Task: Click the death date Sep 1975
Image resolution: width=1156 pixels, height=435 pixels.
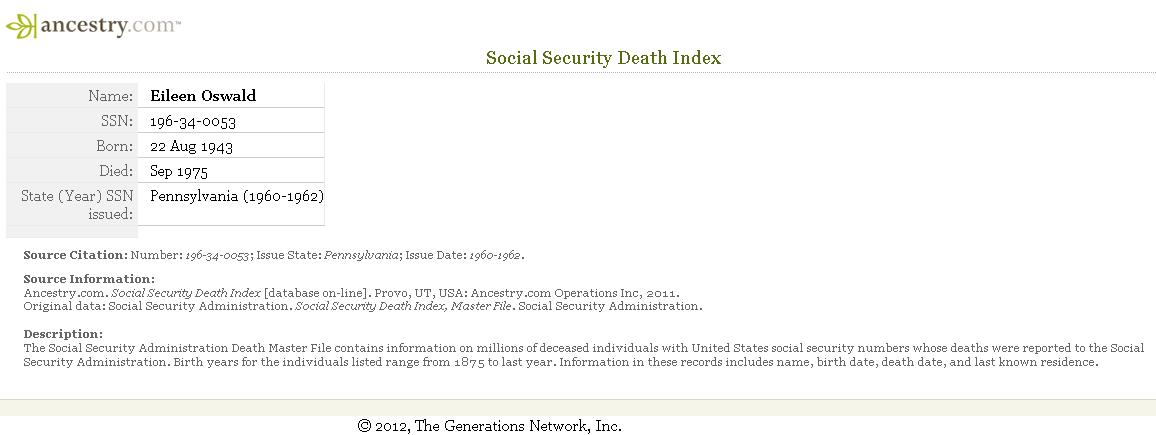Action: point(178,171)
